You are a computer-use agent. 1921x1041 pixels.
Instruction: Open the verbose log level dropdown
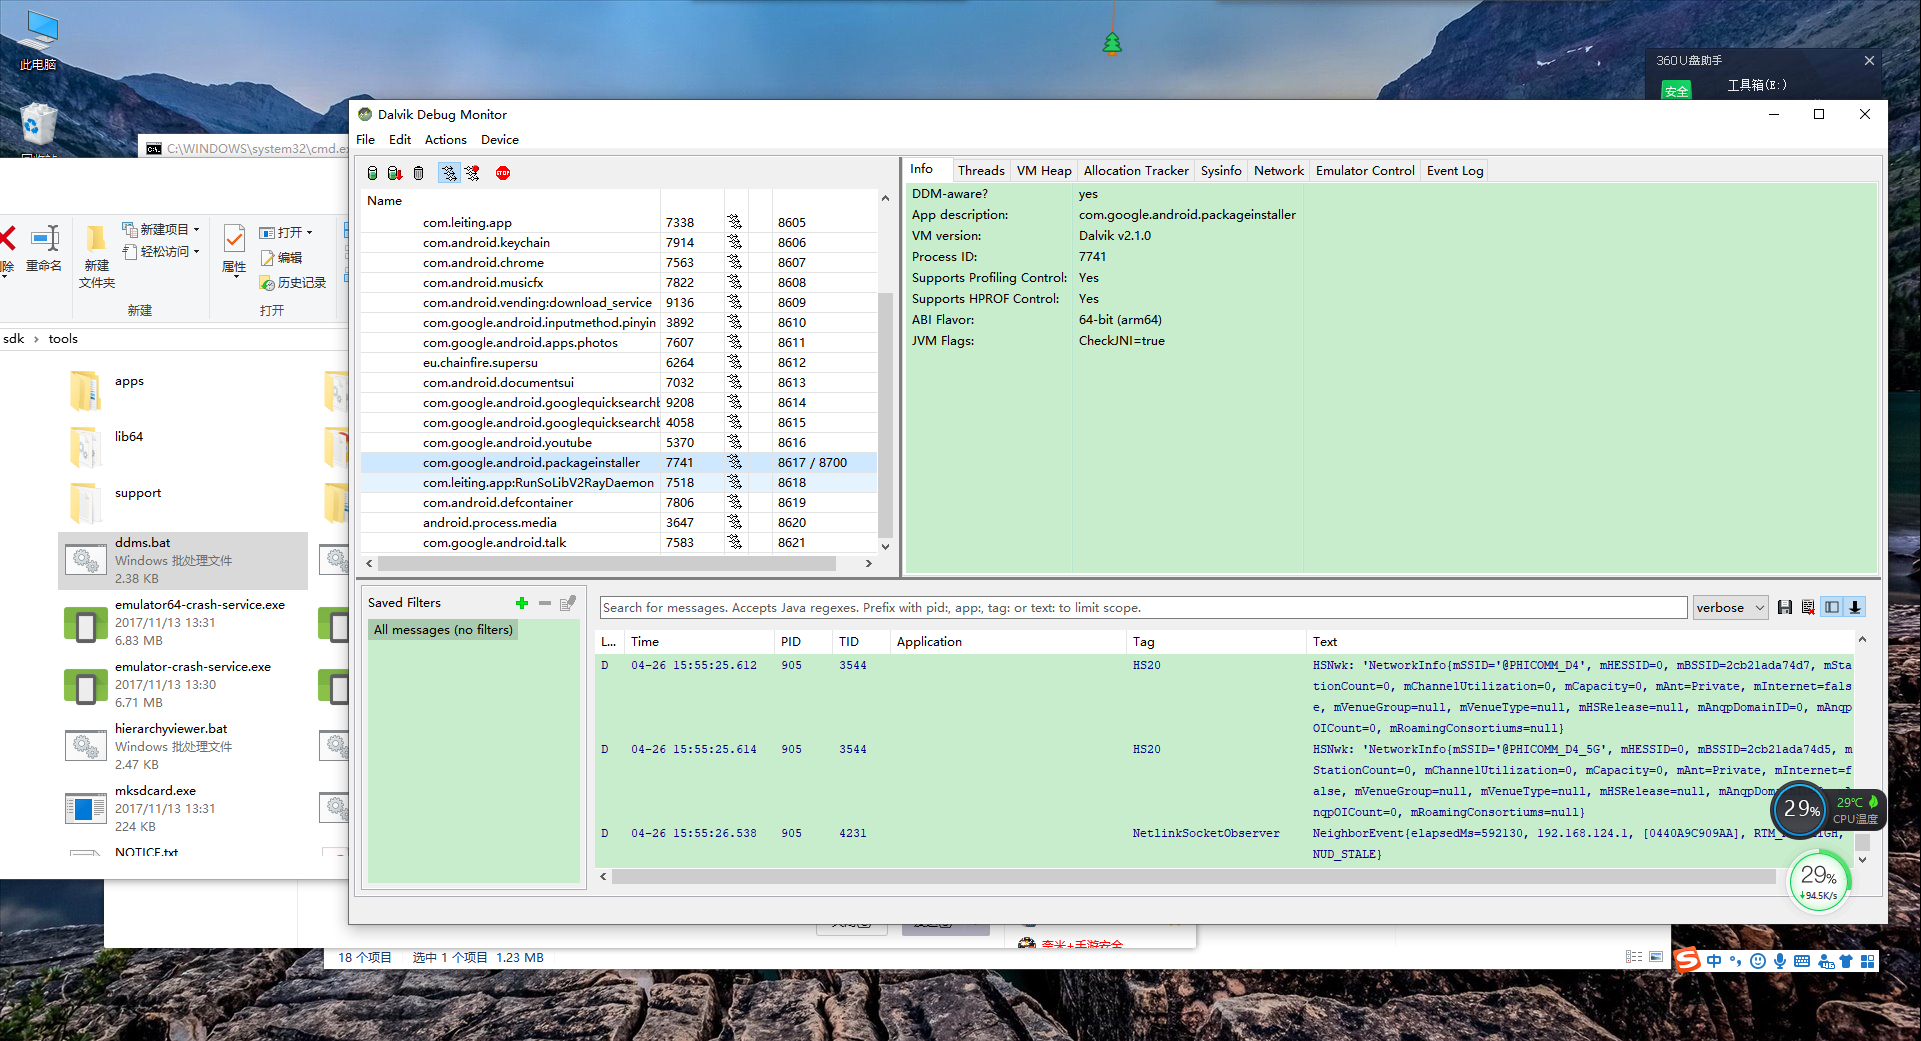[x=1730, y=607]
